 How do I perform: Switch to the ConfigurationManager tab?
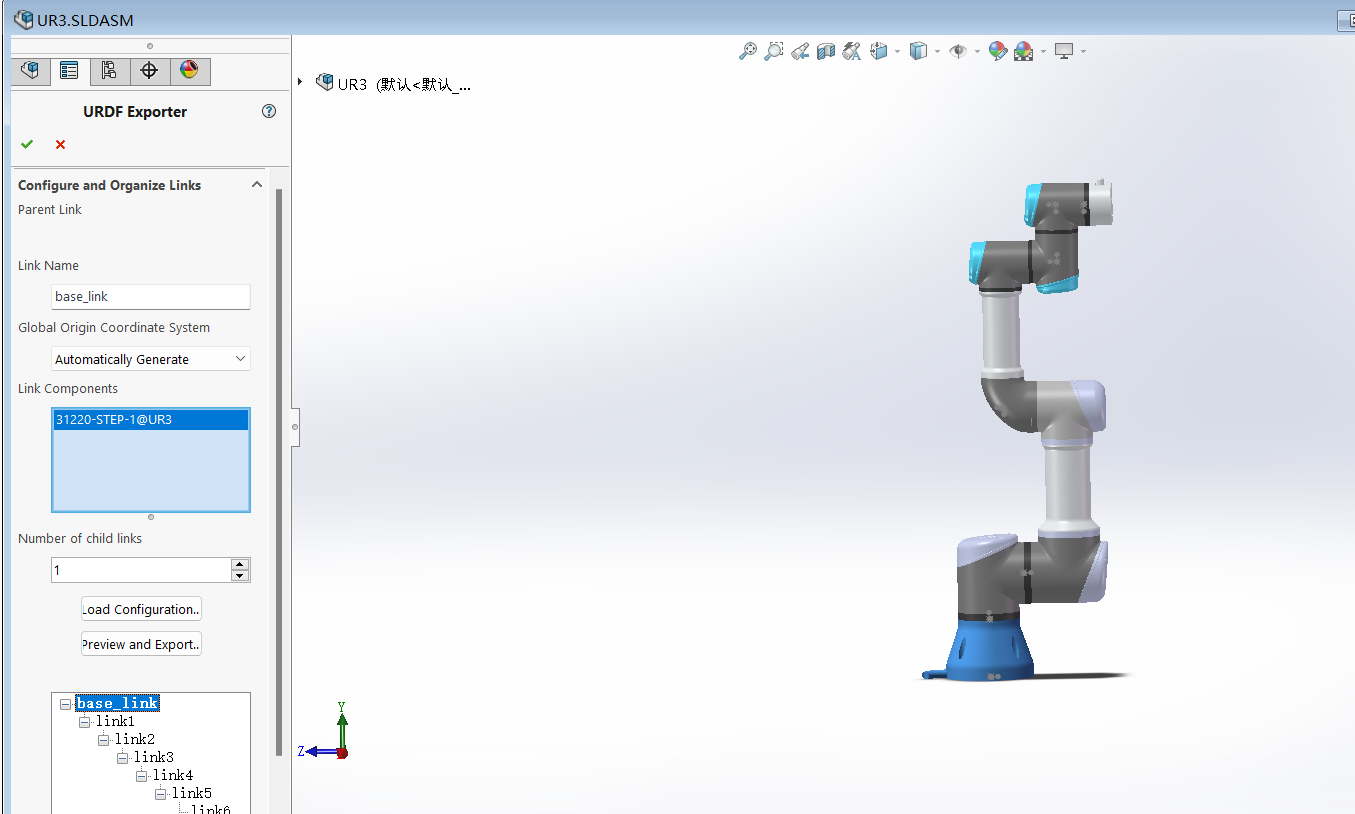[109, 71]
